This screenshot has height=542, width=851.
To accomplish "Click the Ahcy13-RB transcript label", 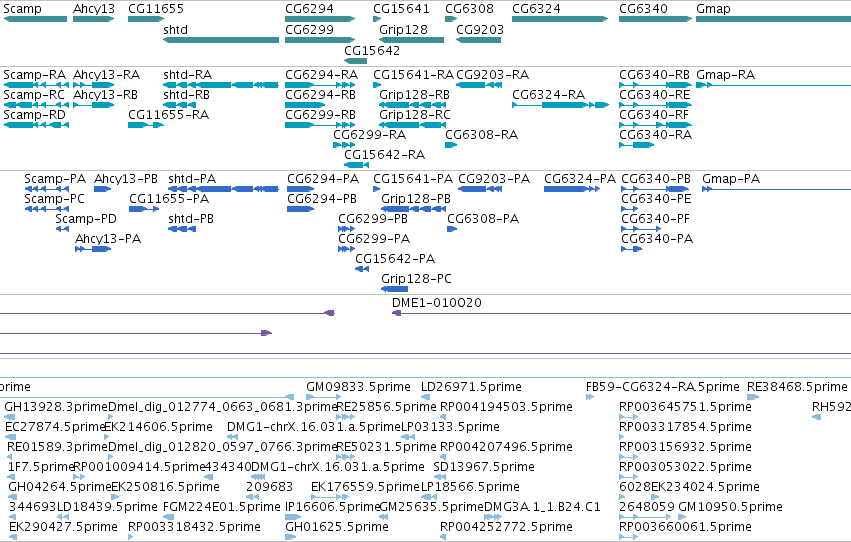I will pyautogui.click(x=105, y=95).
